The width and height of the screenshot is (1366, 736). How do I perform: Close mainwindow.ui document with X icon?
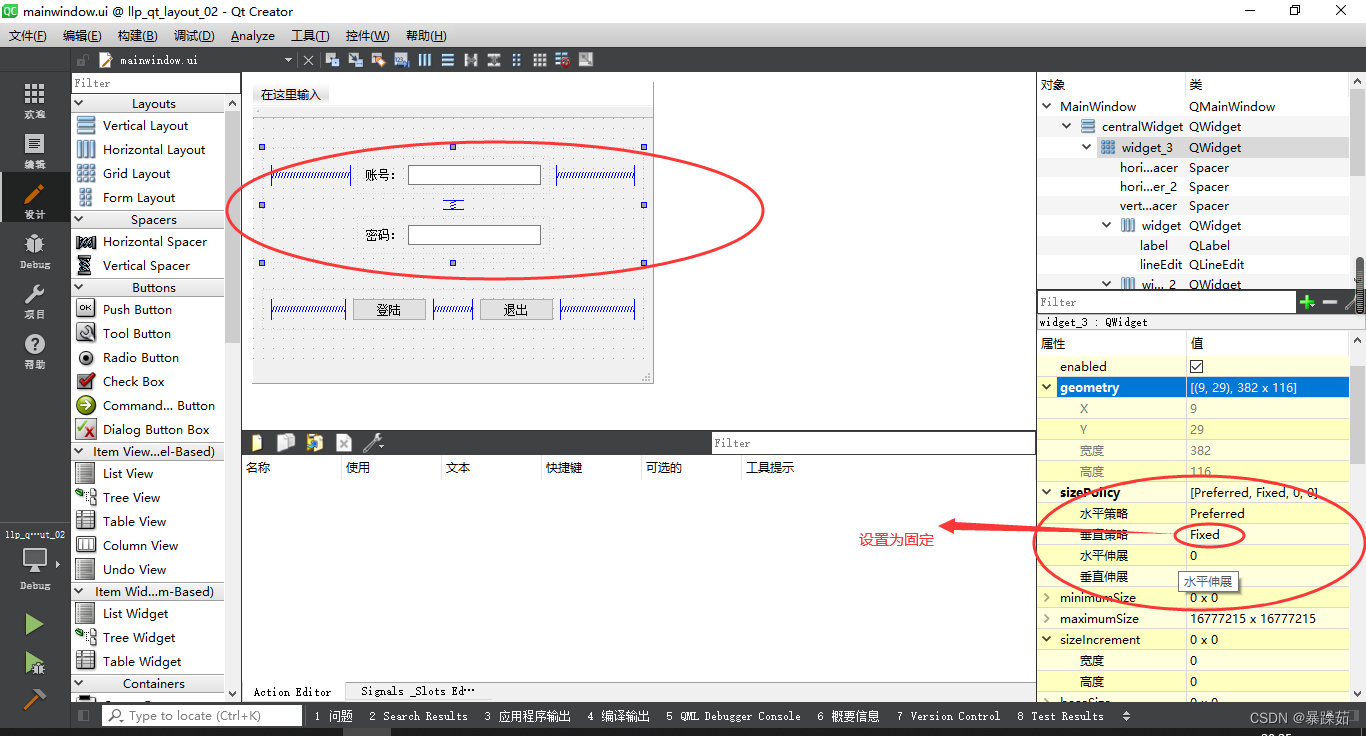[308, 60]
